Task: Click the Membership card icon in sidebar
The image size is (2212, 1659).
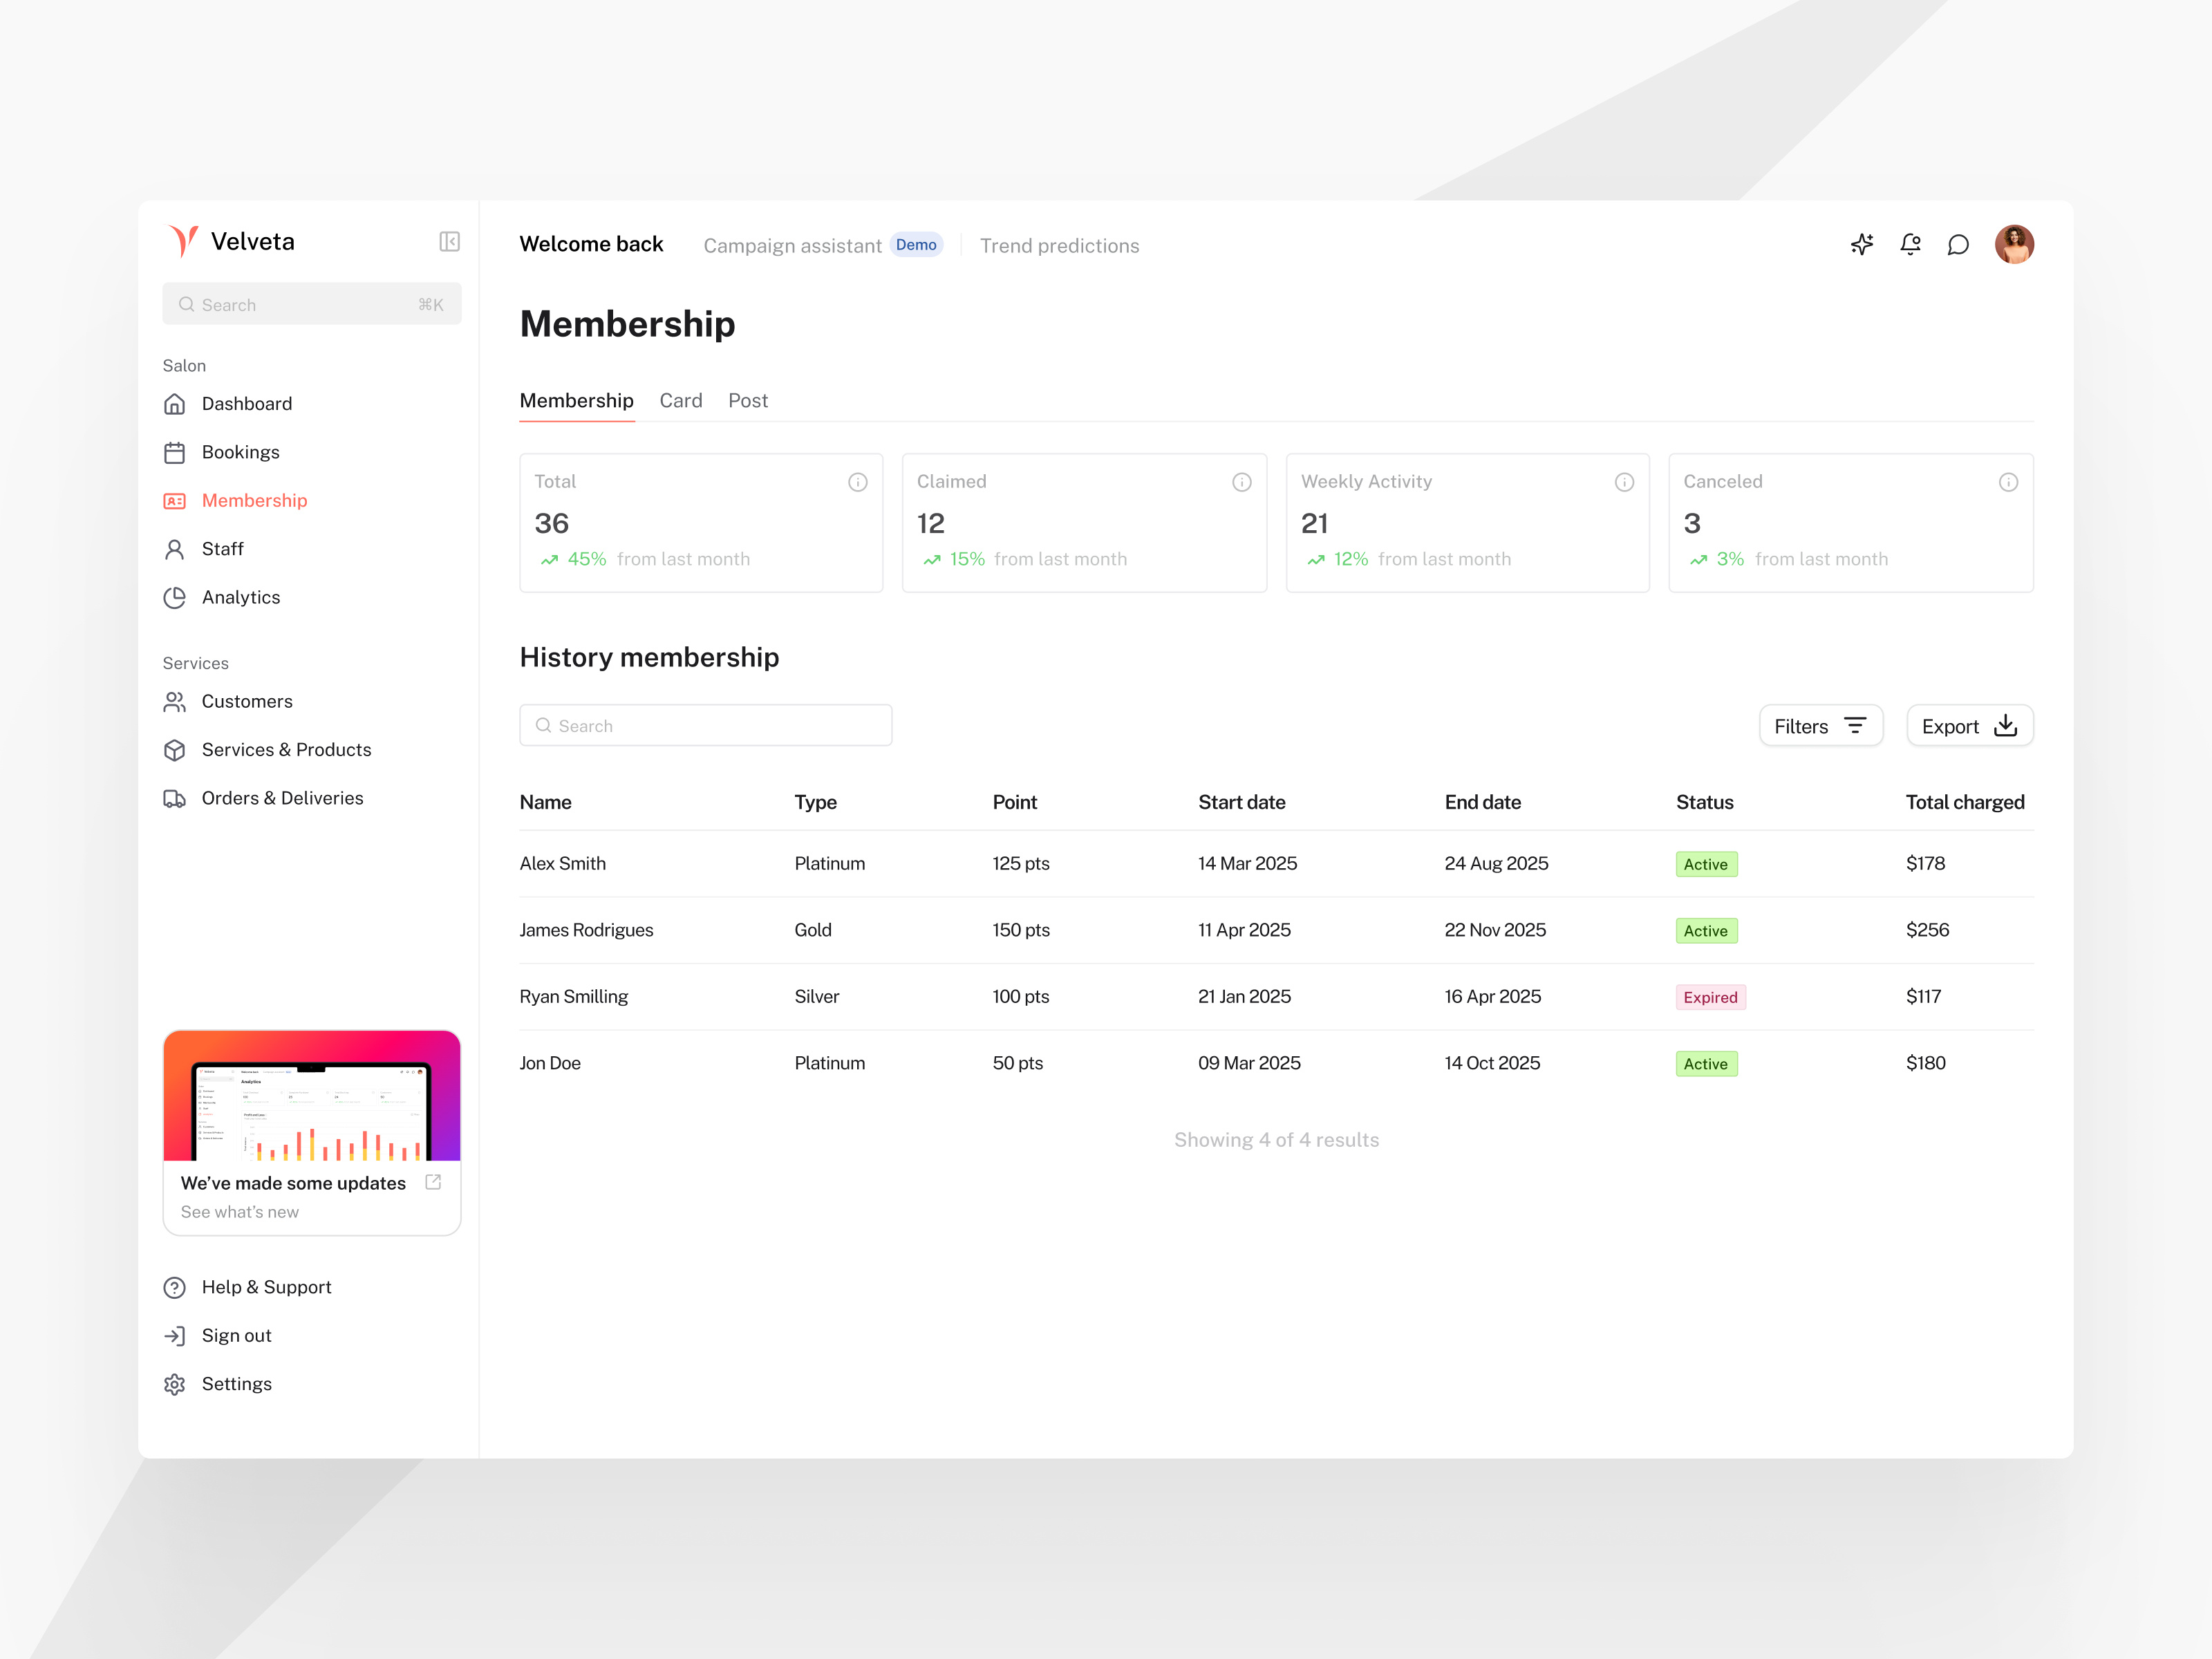Action: [175, 501]
